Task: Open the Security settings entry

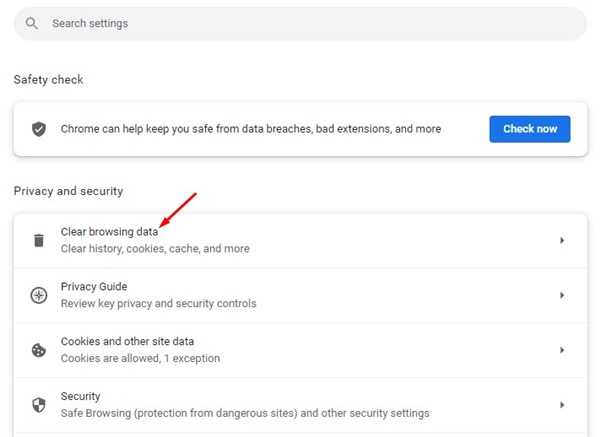Action: coord(80,397)
